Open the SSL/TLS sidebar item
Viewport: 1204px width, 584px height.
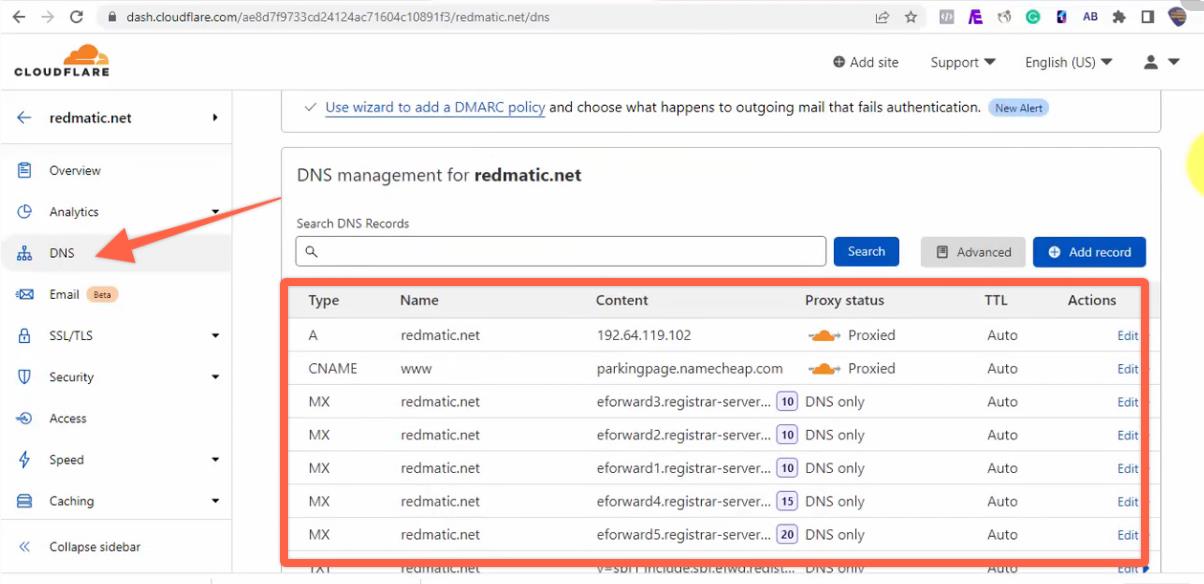coord(116,336)
